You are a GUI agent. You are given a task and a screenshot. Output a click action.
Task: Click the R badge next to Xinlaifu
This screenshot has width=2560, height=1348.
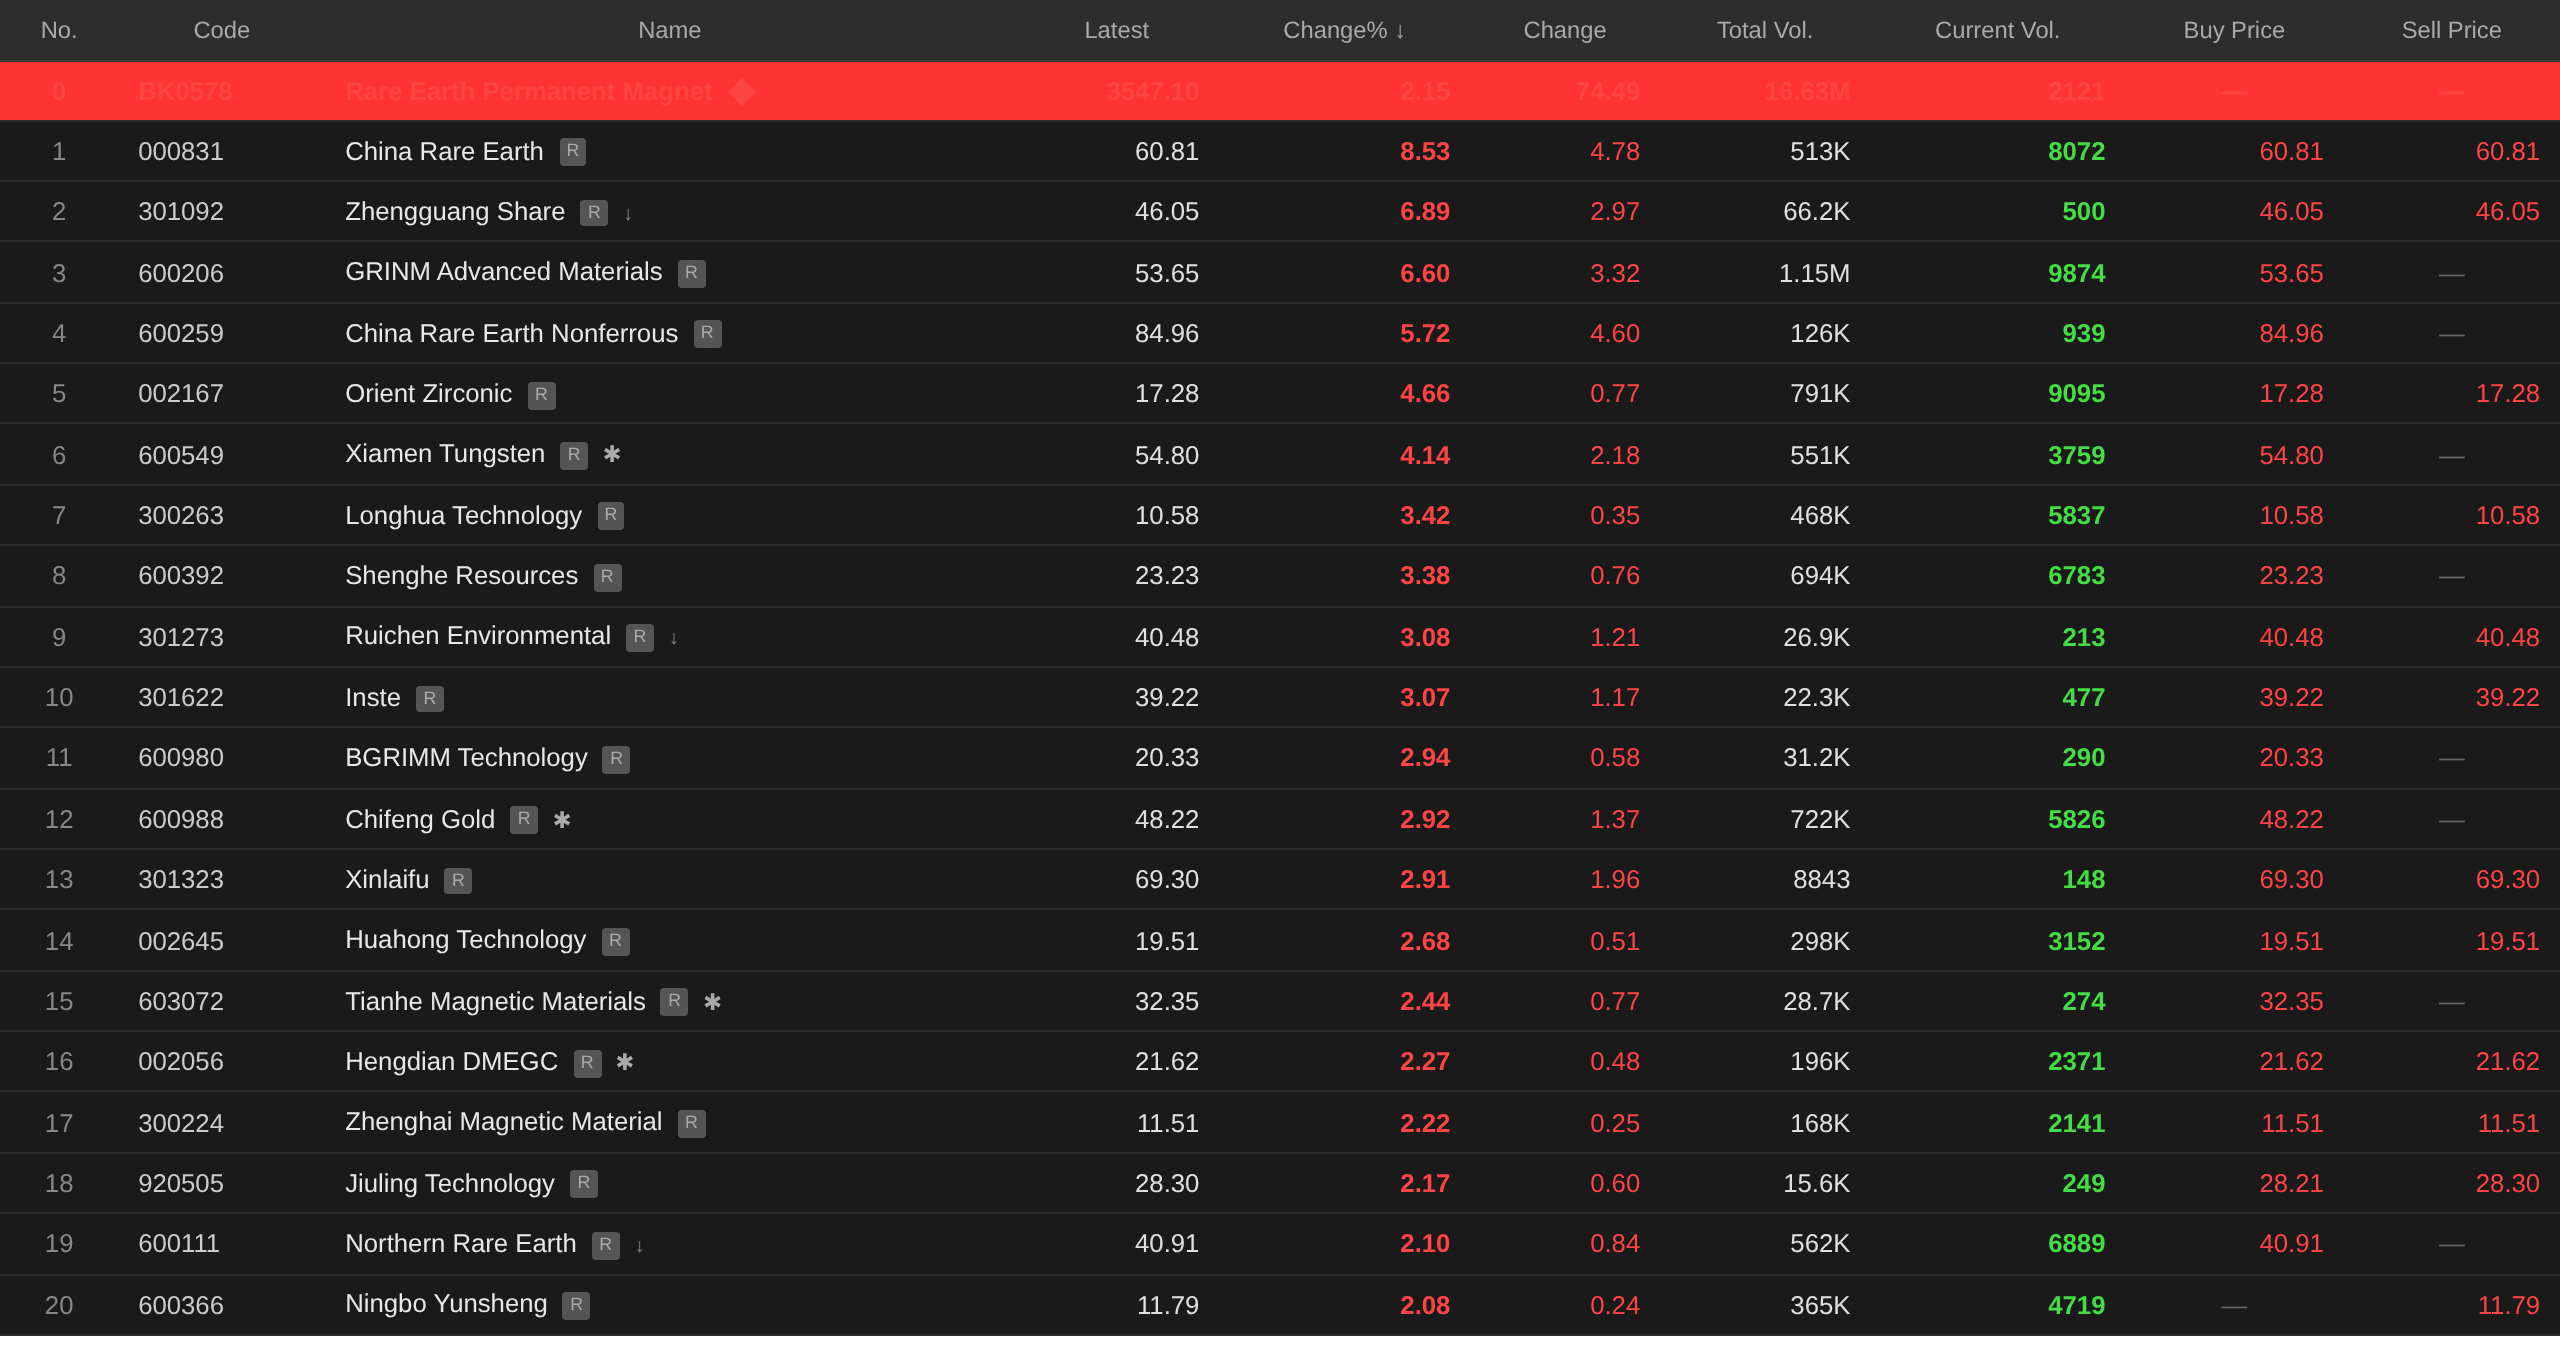458,881
